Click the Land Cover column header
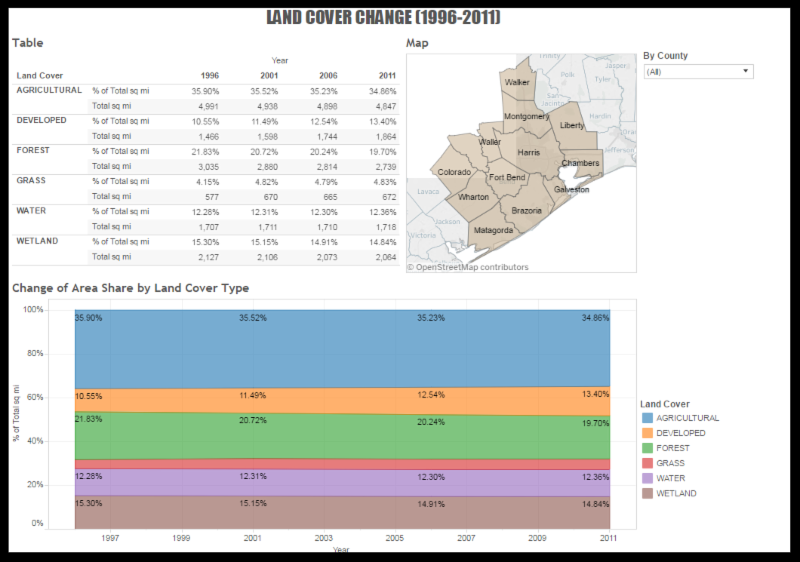Image resolution: width=800 pixels, height=562 pixels. click(x=39, y=75)
